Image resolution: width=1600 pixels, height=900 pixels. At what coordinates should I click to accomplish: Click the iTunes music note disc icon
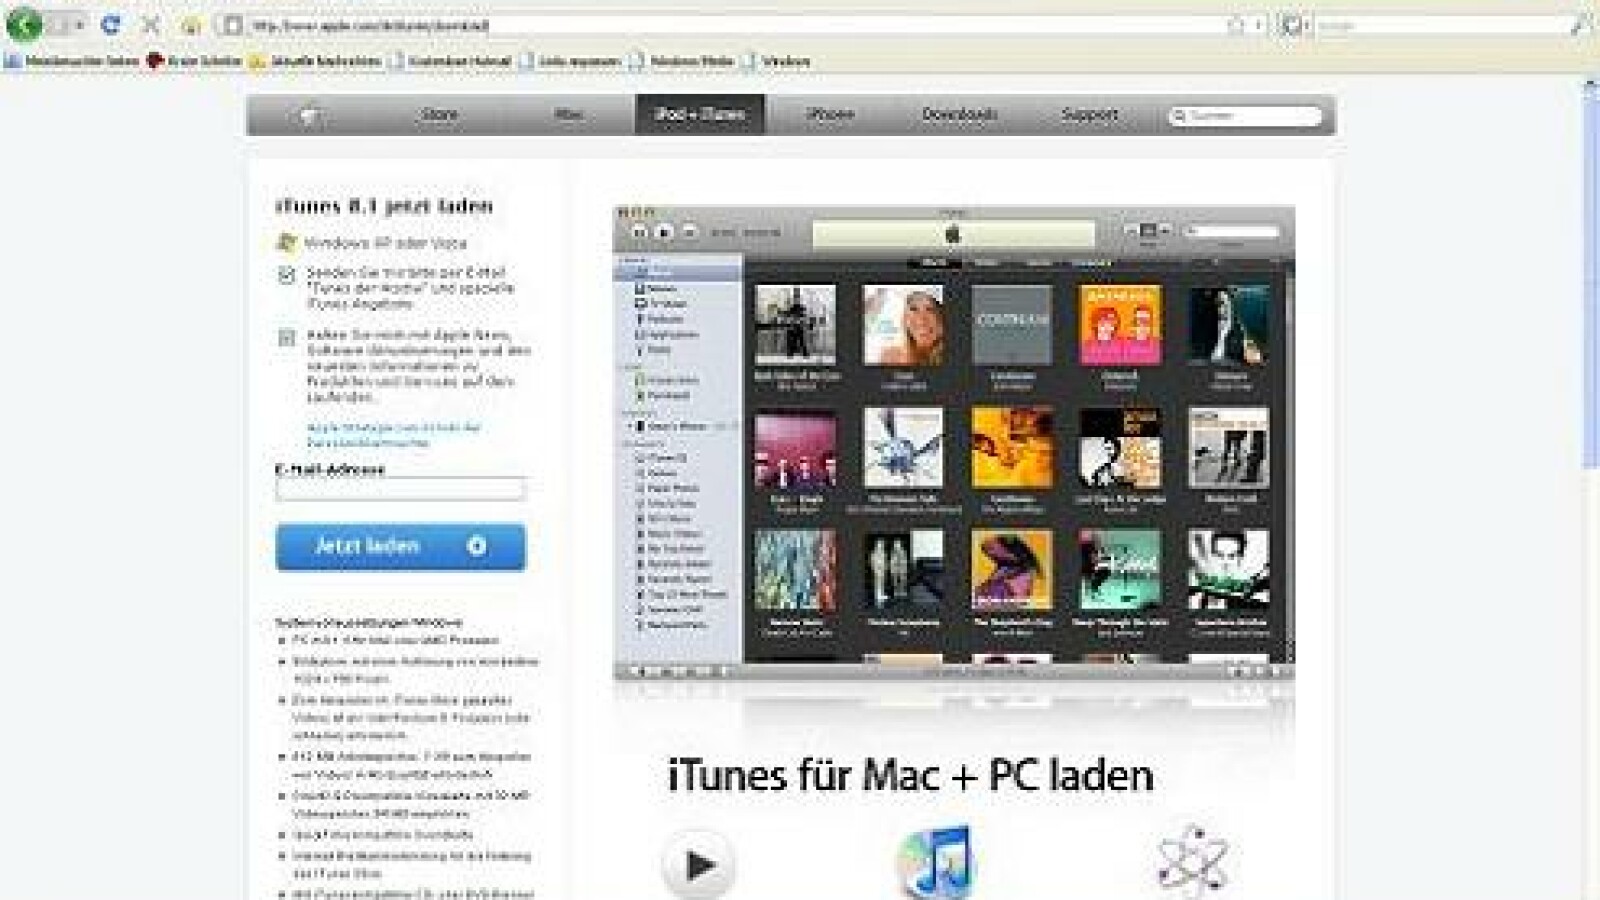(x=934, y=862)
